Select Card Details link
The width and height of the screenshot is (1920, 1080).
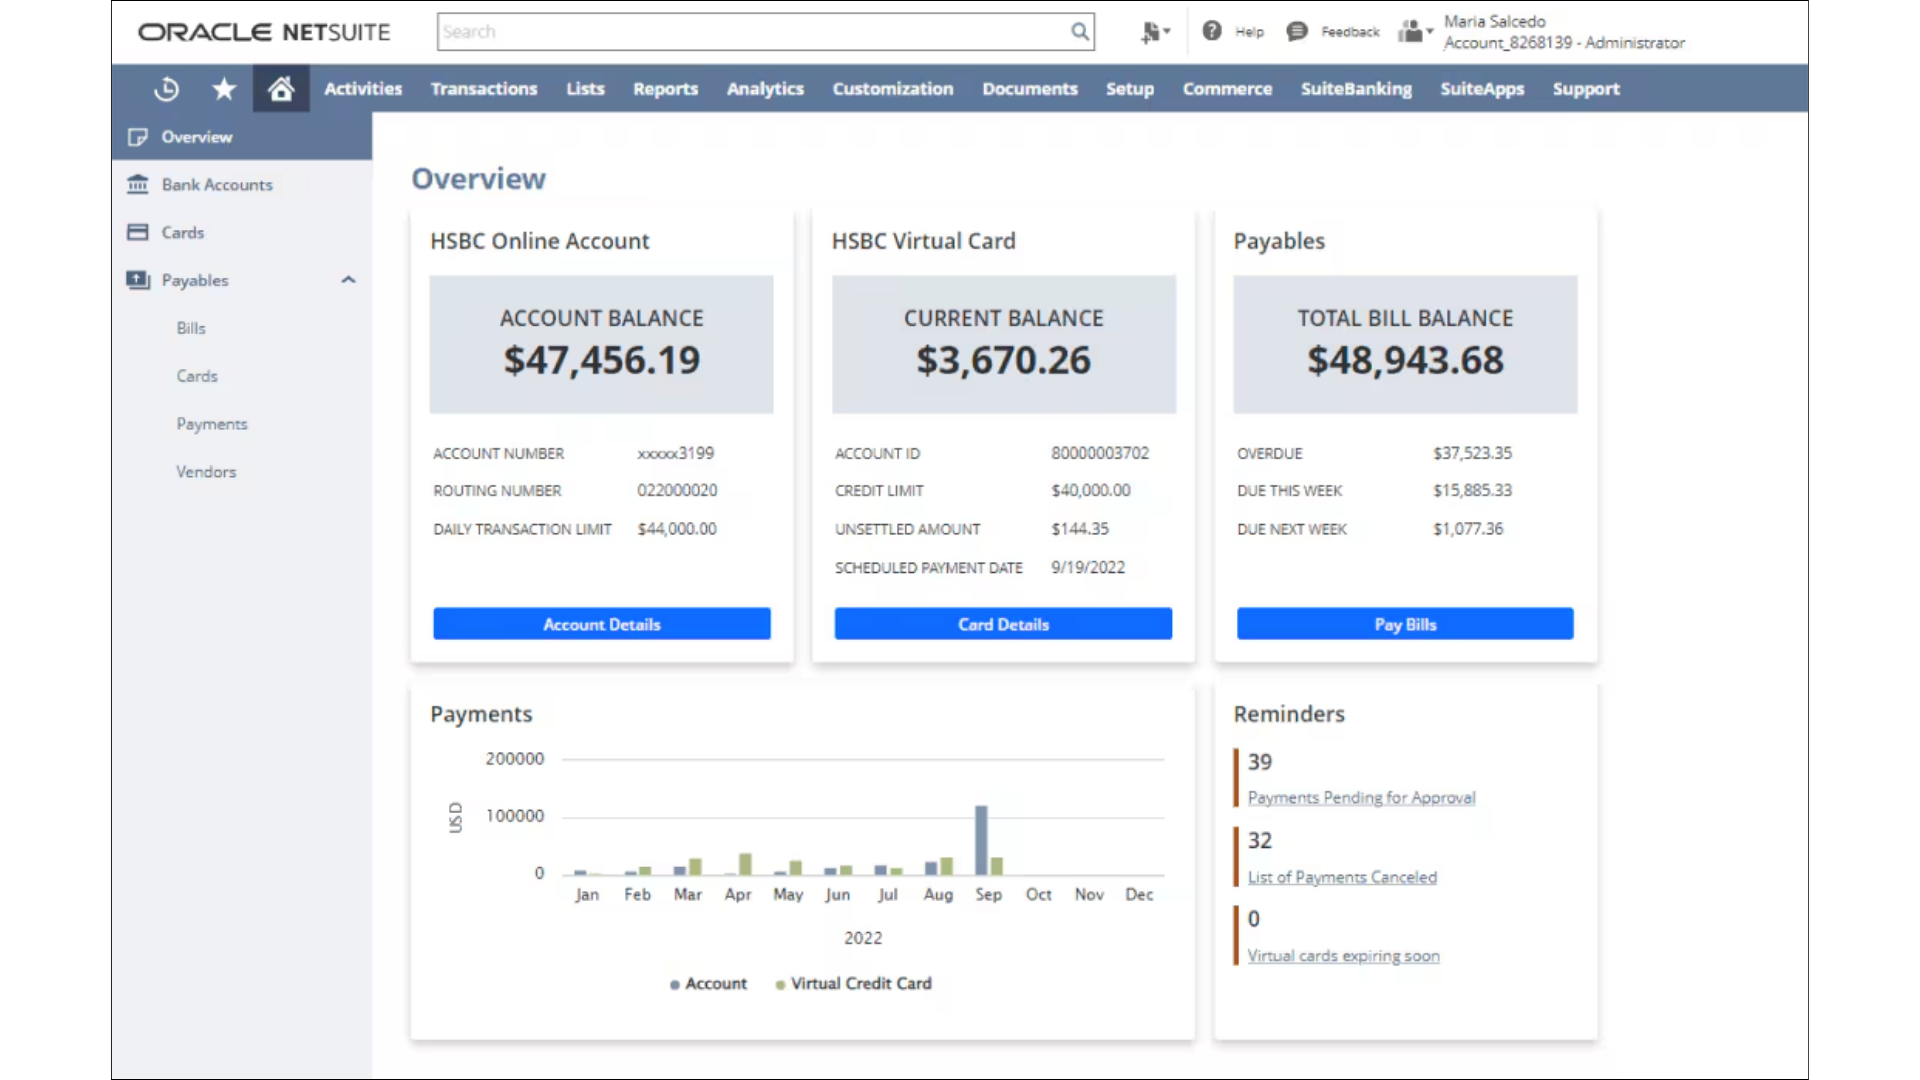(x=1004, y=624)
